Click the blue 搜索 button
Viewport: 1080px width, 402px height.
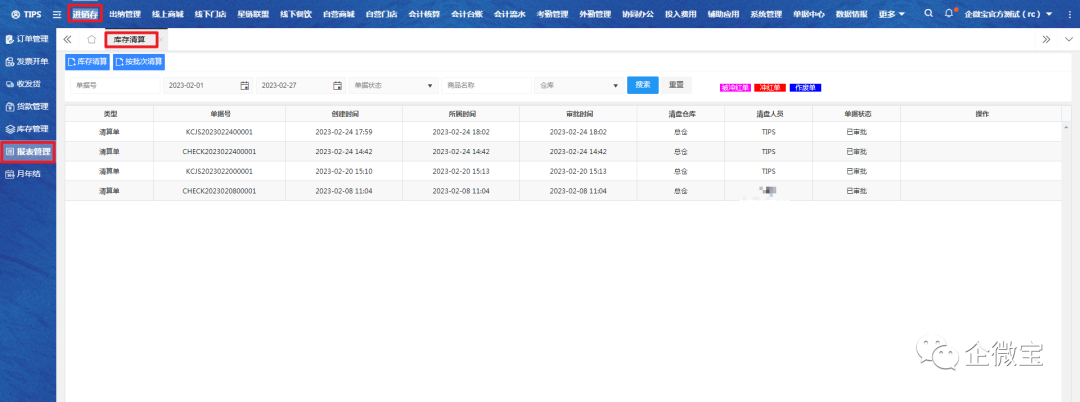[642, 85]
